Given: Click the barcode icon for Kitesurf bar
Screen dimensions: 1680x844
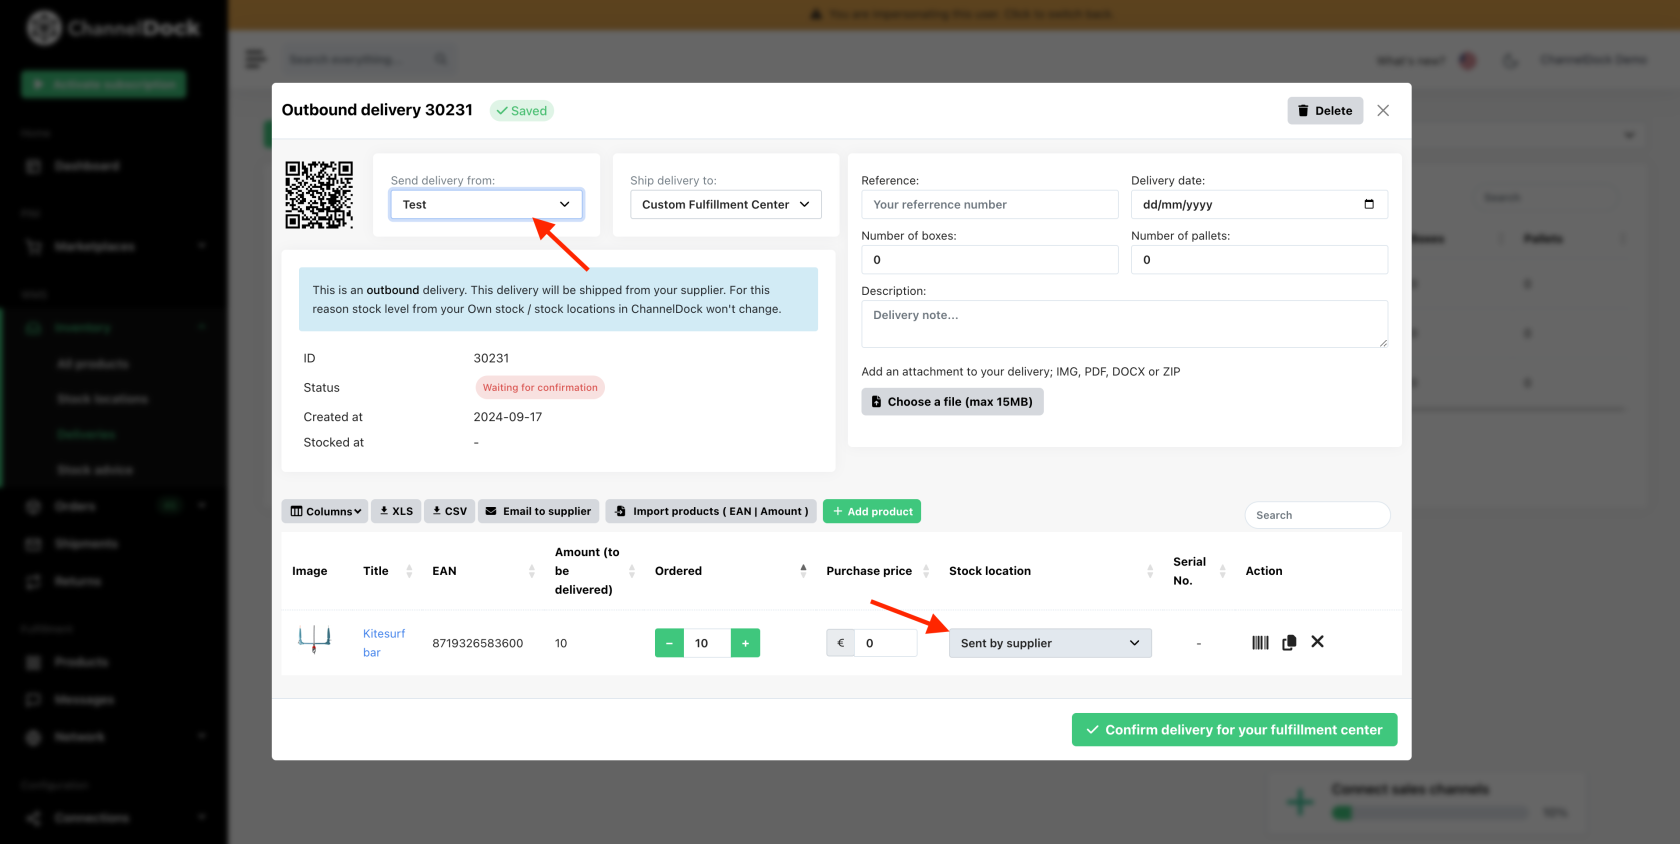Looking at the screenshot, I should [x=1260, y=643].
